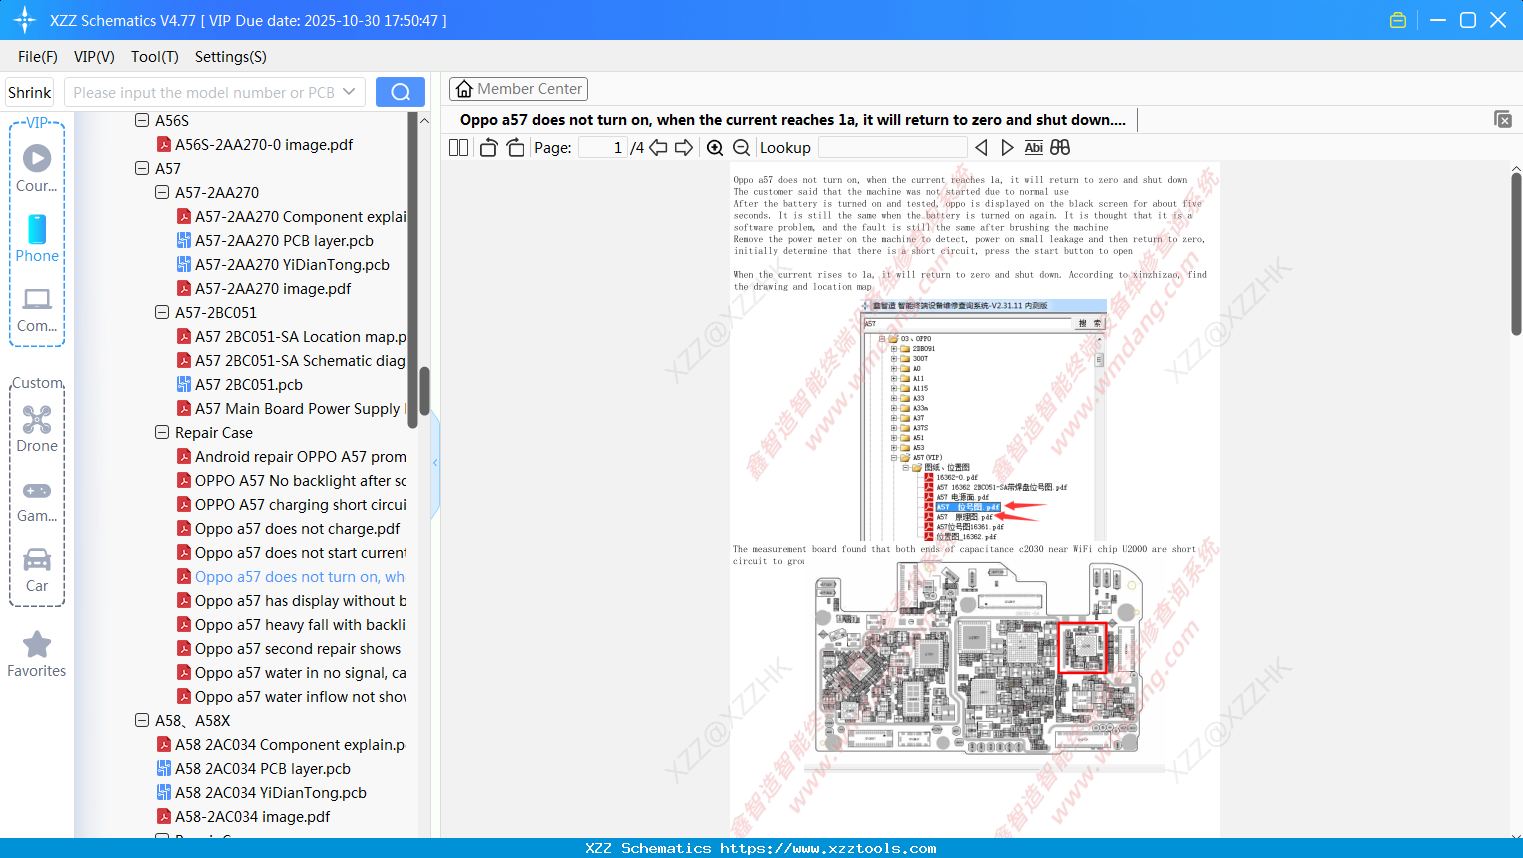Collapse the A57-2AA270 folder

pyautogui.click(x=162, y=192)
